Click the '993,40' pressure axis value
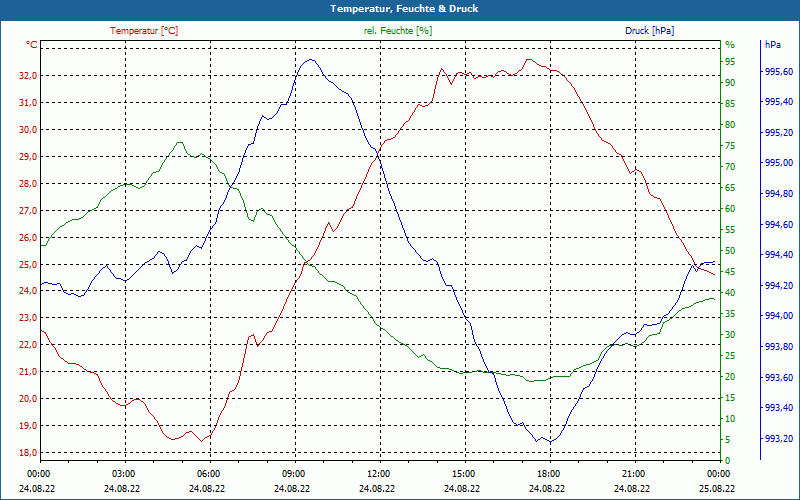This screenshot has width=800, height=500. (779, 408)
